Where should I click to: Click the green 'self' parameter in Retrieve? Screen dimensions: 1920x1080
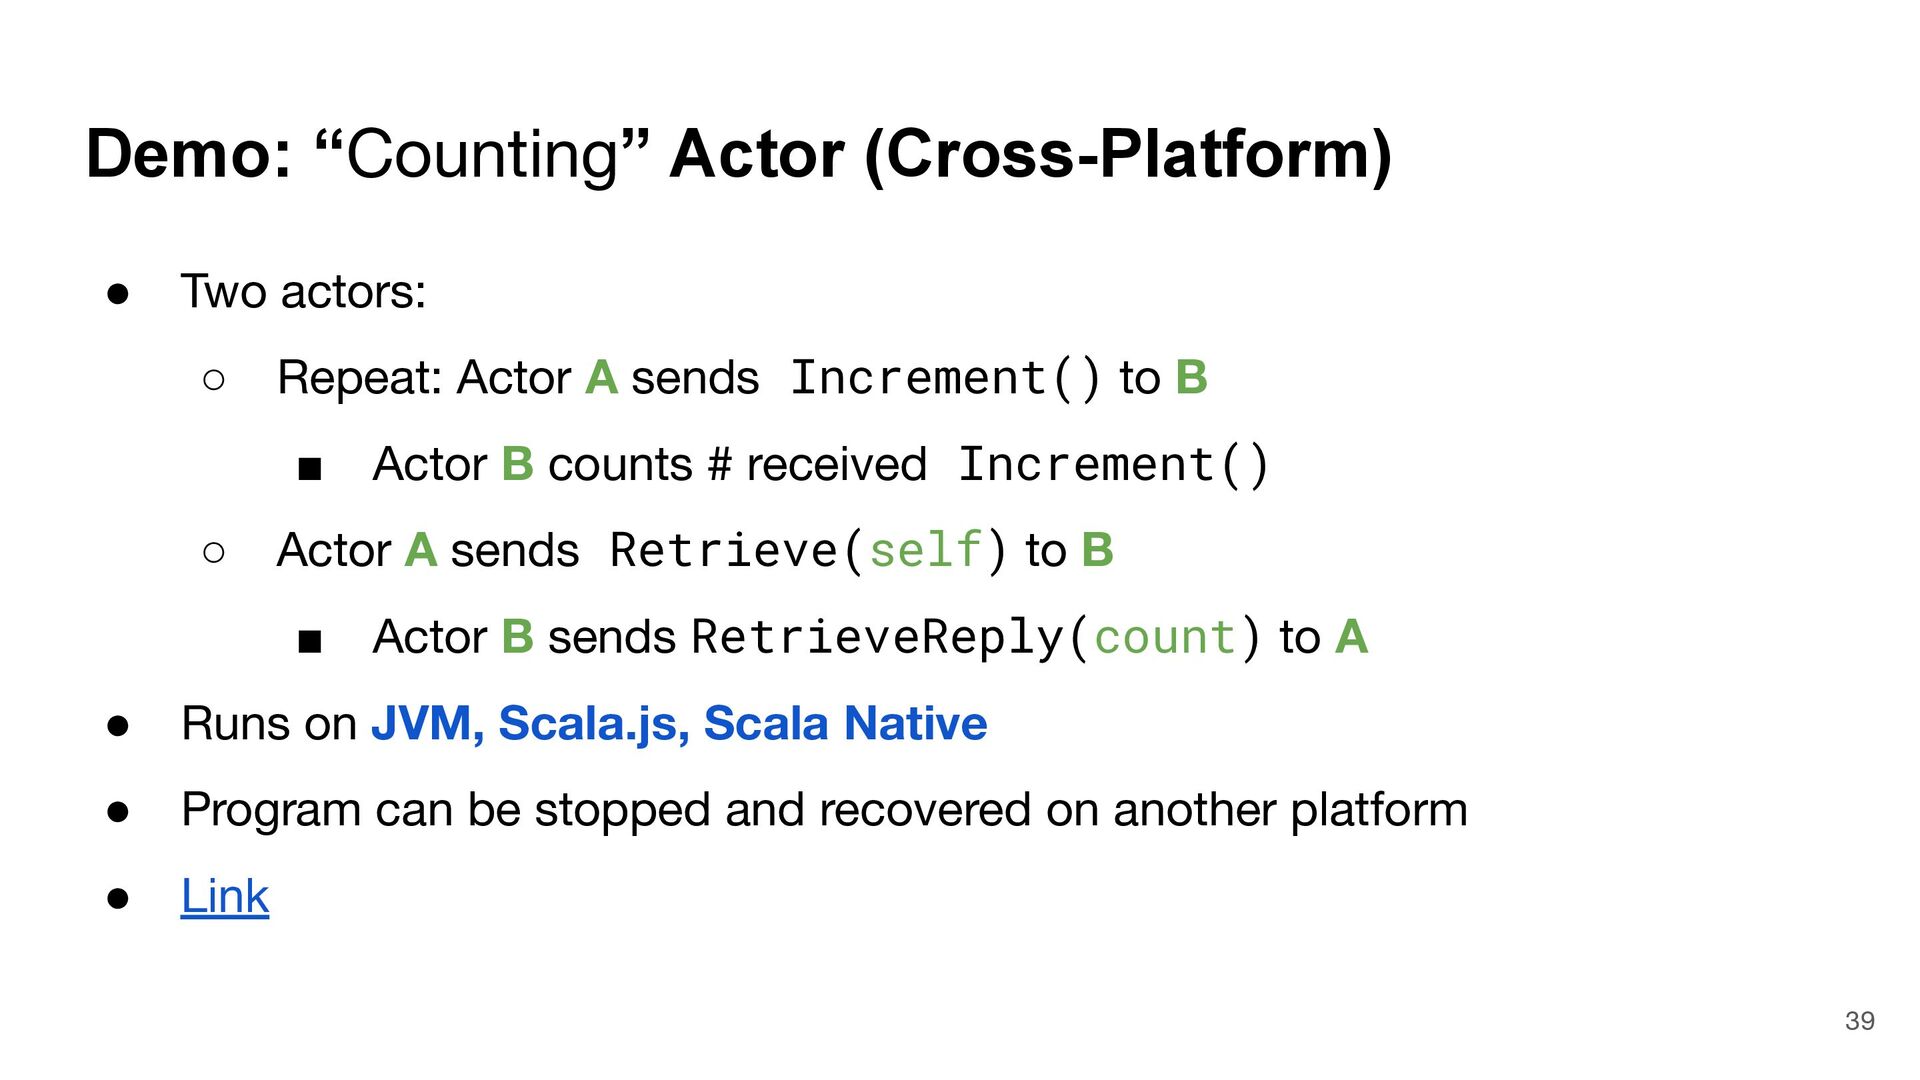pyautogui.click(x=925, y=551)
